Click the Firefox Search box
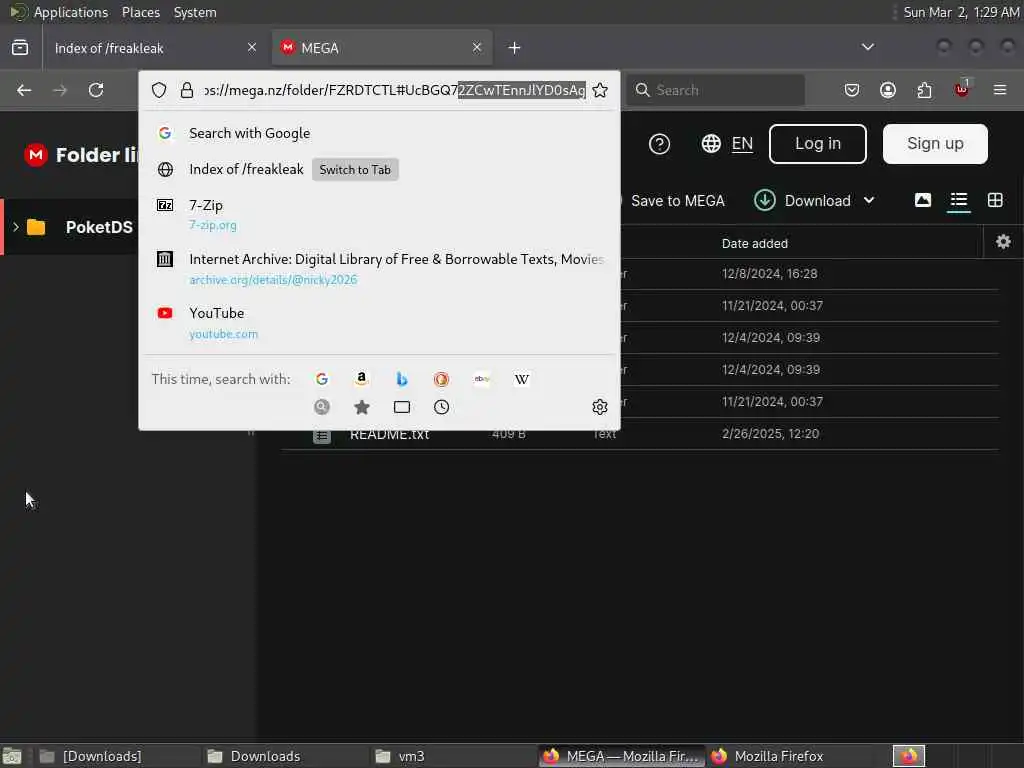Screen dimensions: 1024x768 tap(715, 90)
